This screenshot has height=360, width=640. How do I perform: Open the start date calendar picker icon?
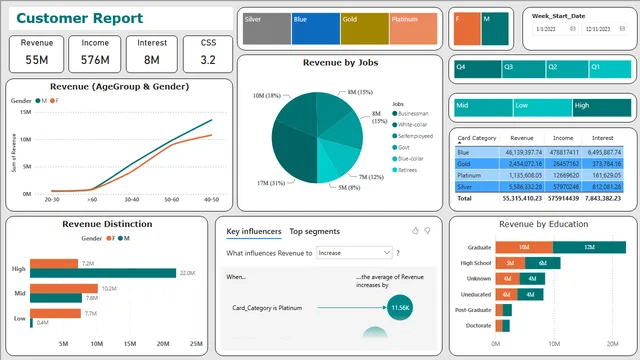coord(573,29)
